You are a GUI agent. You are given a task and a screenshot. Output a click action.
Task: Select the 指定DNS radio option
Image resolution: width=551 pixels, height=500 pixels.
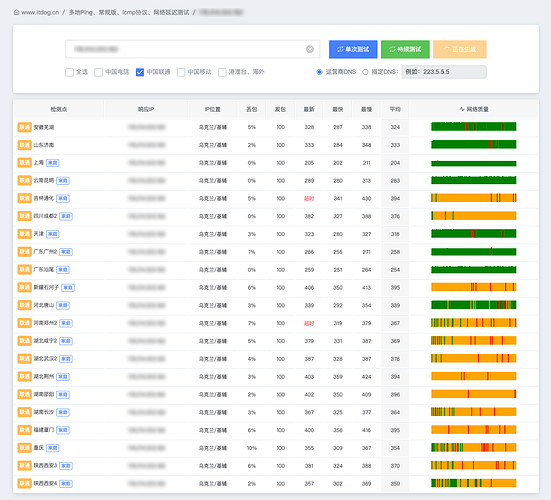coord(365,72)
